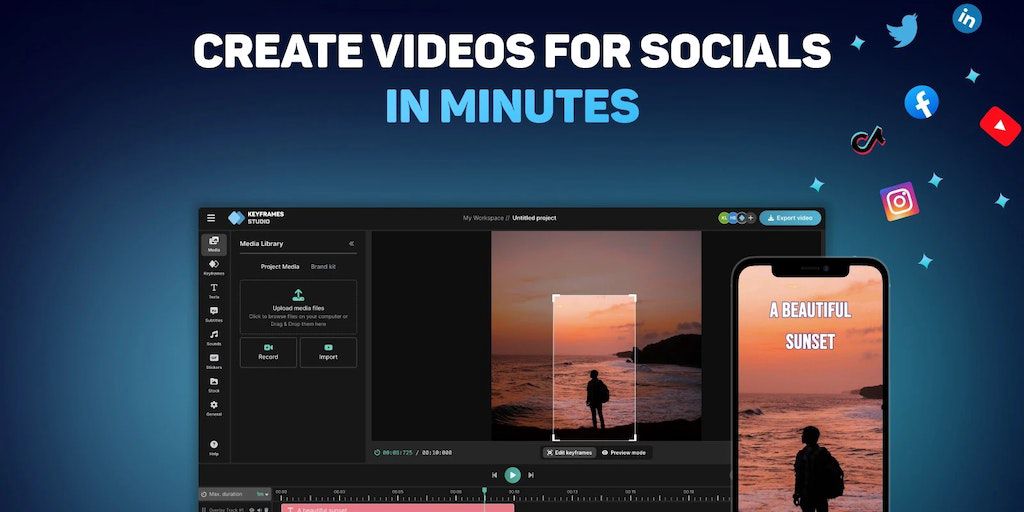The width and height of the screenshot is (1024, 512).
Task: Open the Stickers panel
Action: coord(214,361)
